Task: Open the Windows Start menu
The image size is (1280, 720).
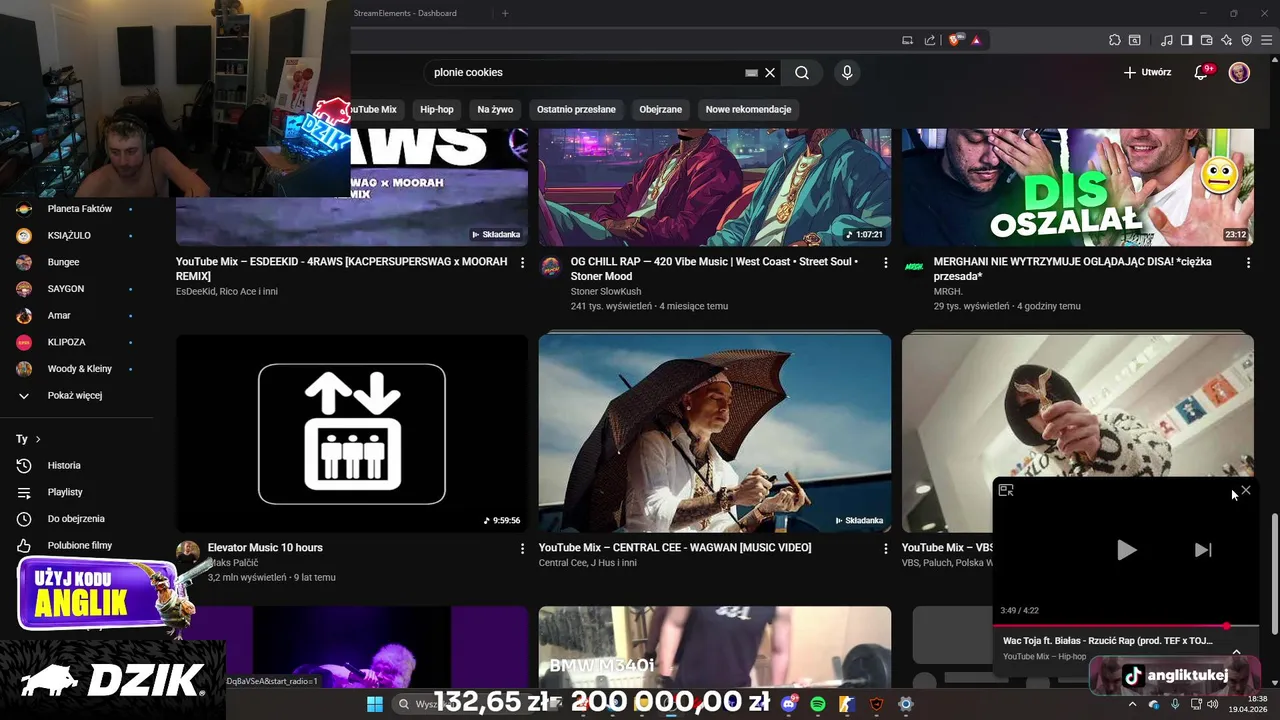Action: (x=374, y=704)
